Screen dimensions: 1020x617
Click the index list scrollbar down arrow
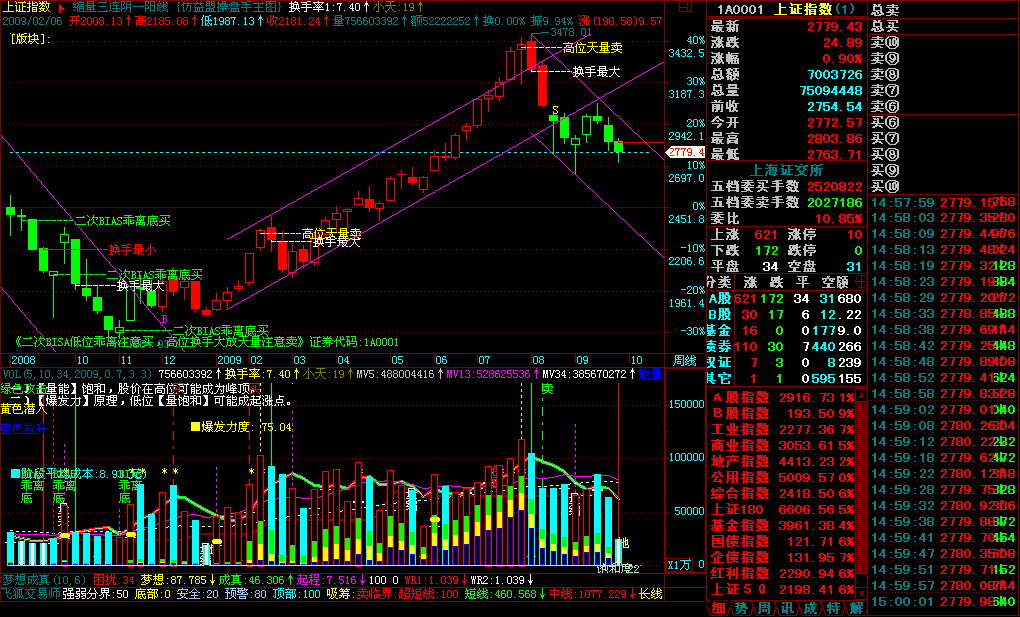click(863, 594)
